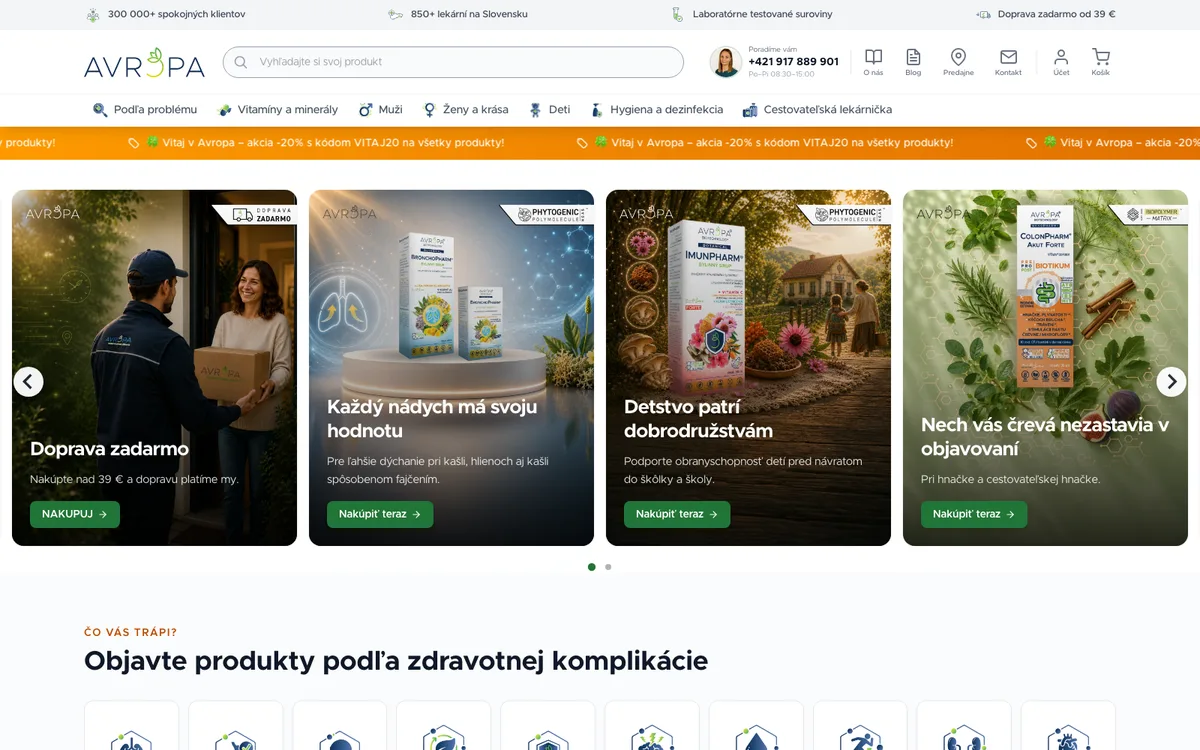Image resolution: width=1200 pixels, height=750 pixels.
Task: Open the Košík shopping cart icon
Action: pyautogui.click(x=1101, y=57)
